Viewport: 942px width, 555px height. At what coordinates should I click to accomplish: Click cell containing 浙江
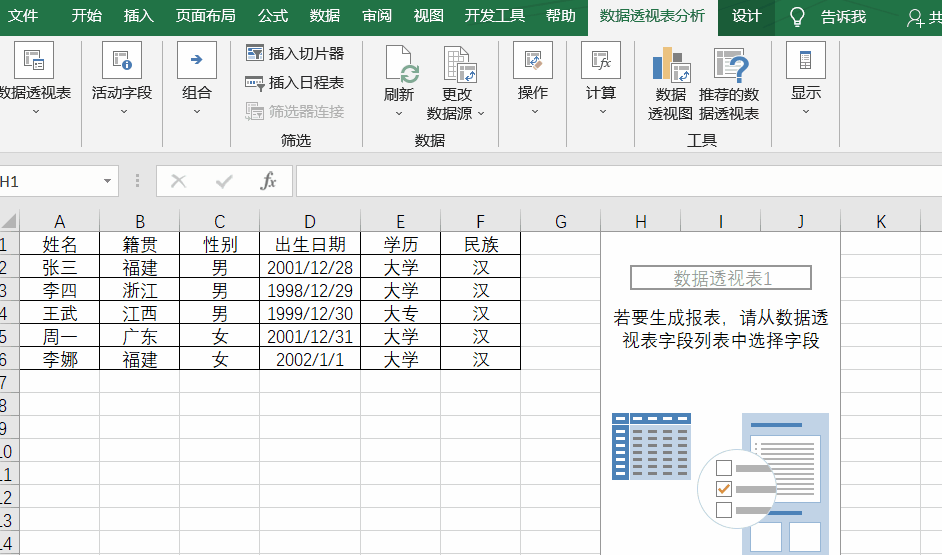click(139, 290)
